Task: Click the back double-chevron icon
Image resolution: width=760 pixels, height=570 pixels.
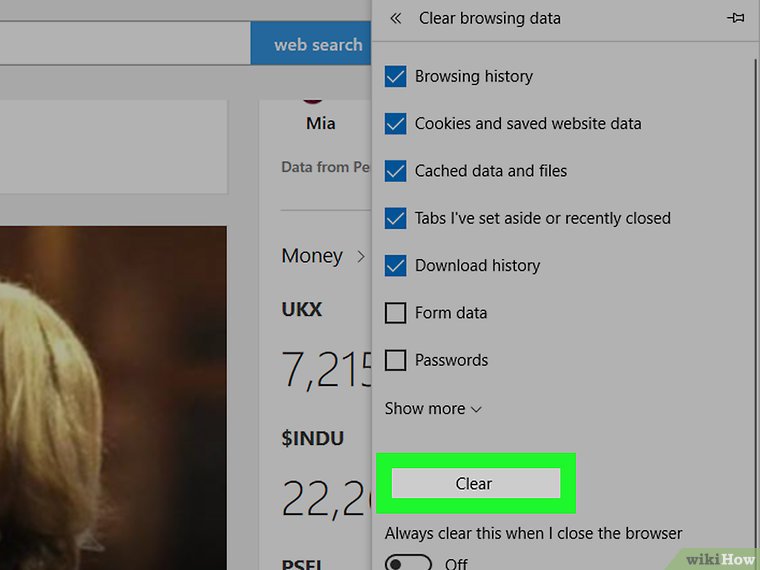Action: 396,18
